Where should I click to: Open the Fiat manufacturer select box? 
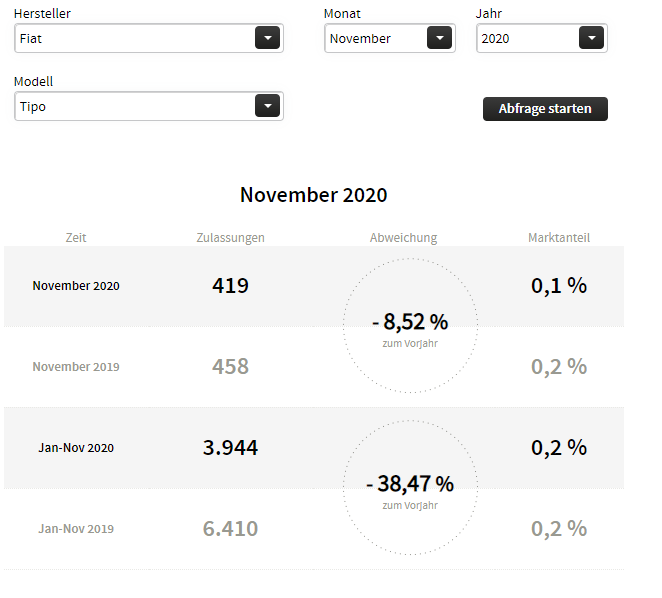tap(135, 38)
